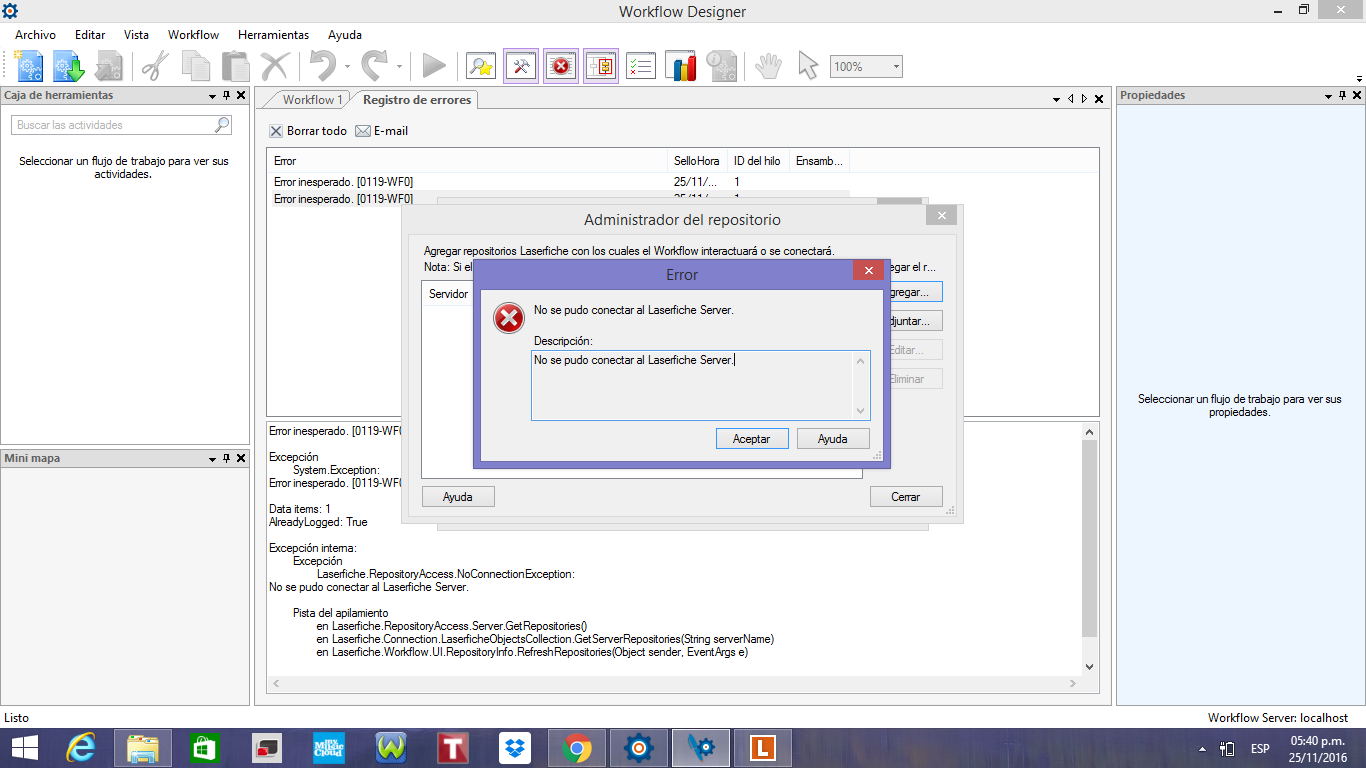
Task: Click the greyed info gear icon
Action: tap(721, 66)
